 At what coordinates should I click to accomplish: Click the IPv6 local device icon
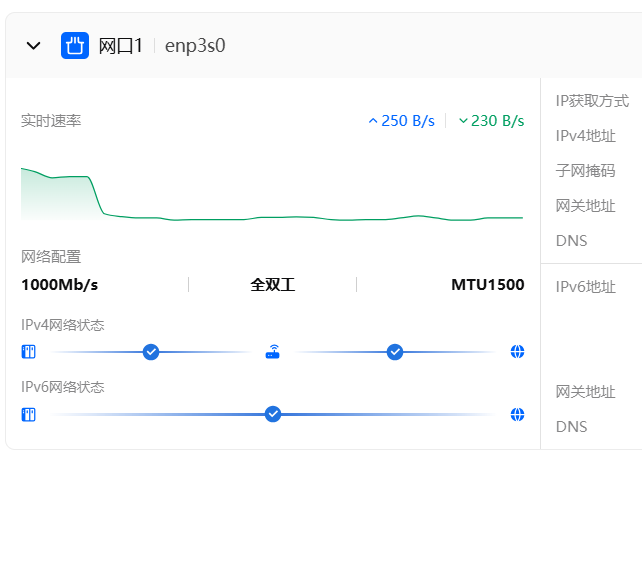tap(28, 414)
